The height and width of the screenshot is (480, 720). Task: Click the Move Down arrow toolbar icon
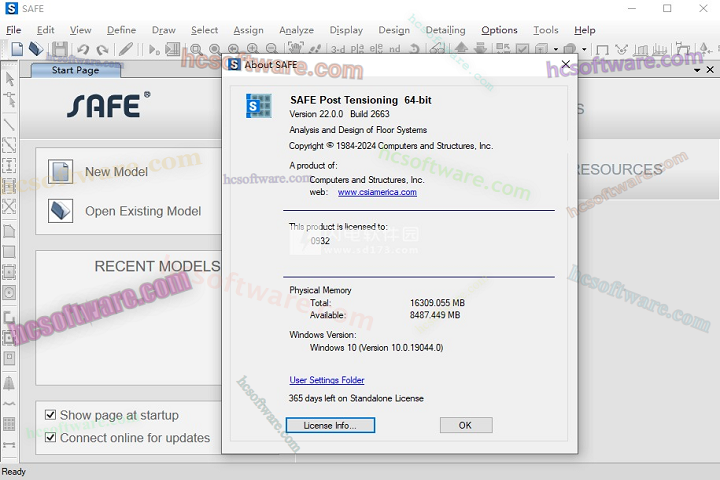click(480, 48)
